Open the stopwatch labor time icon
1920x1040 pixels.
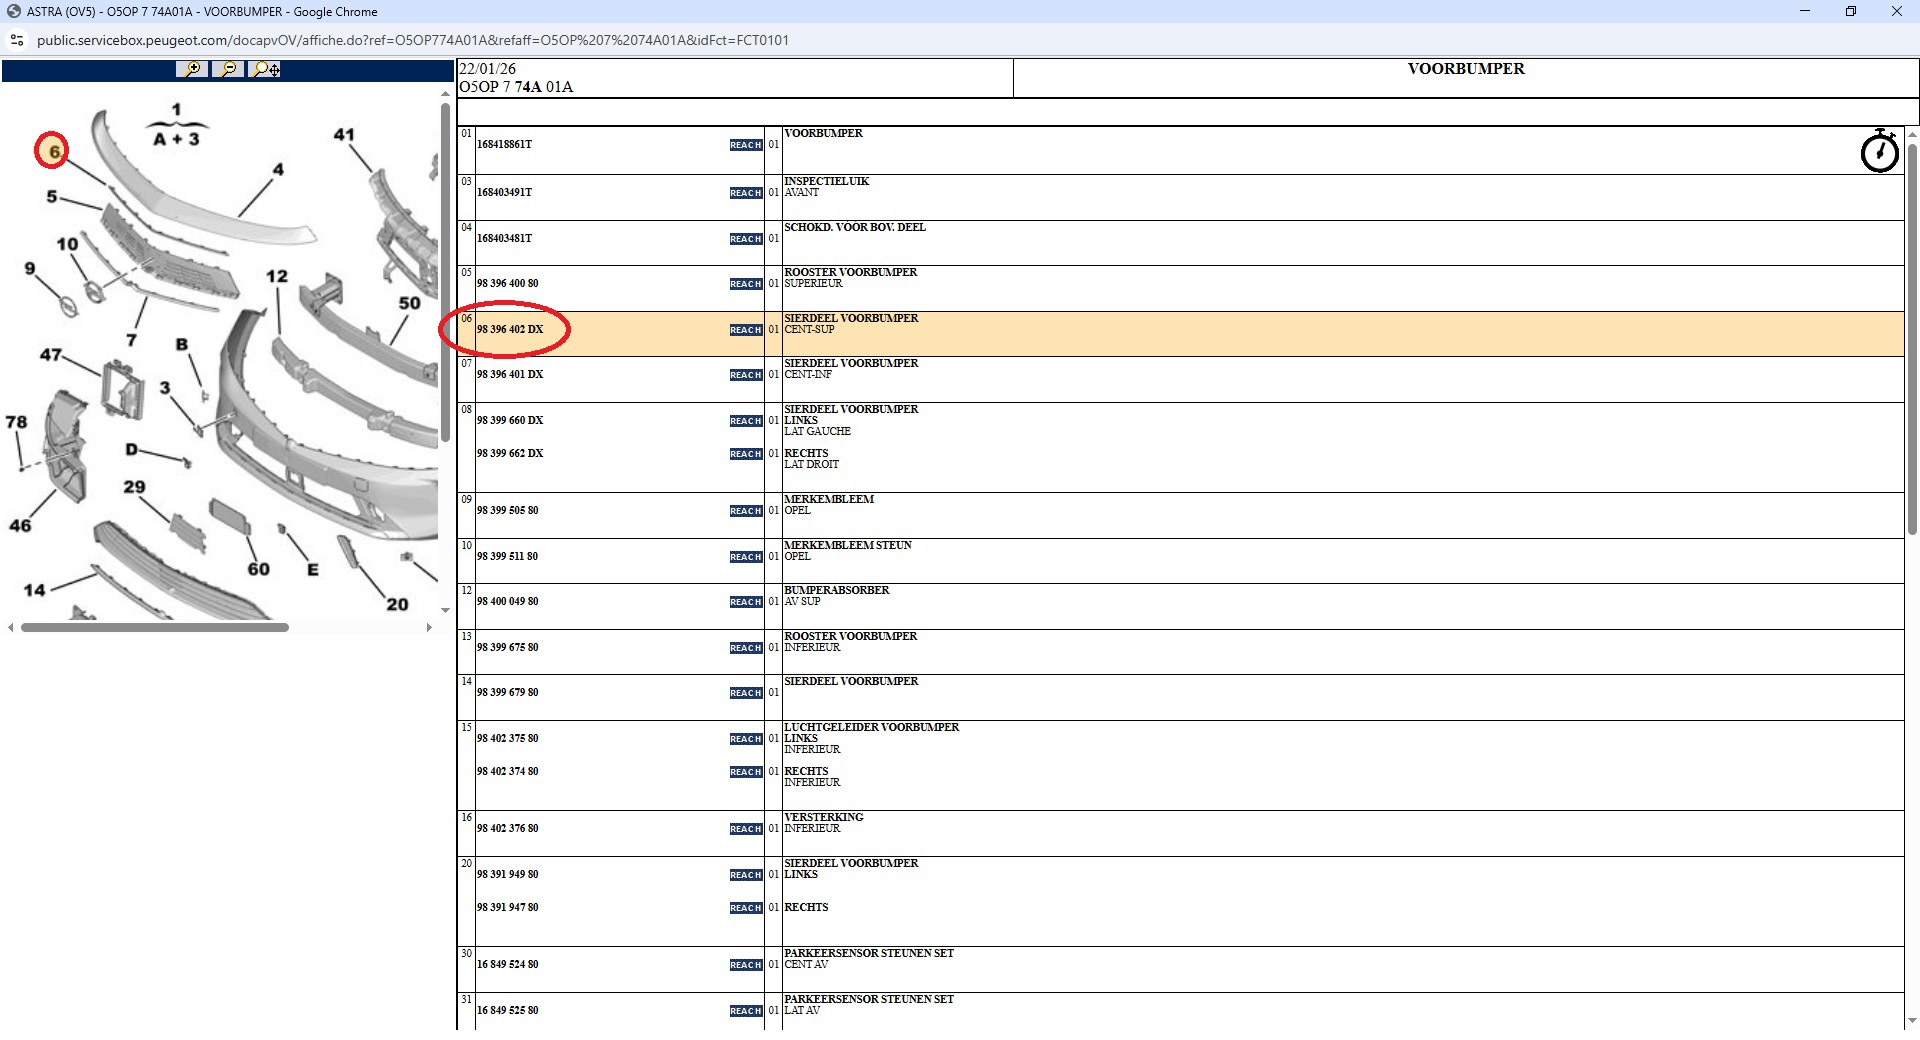(x=1879, y=151)
